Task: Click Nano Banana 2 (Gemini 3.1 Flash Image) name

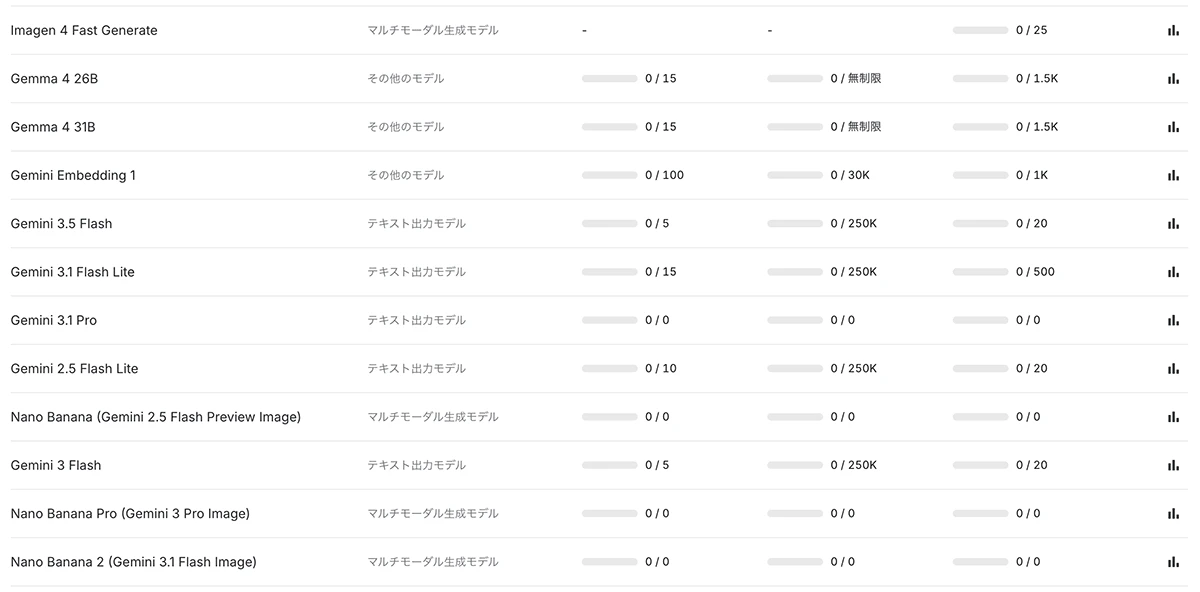Action: coord(133,562)
